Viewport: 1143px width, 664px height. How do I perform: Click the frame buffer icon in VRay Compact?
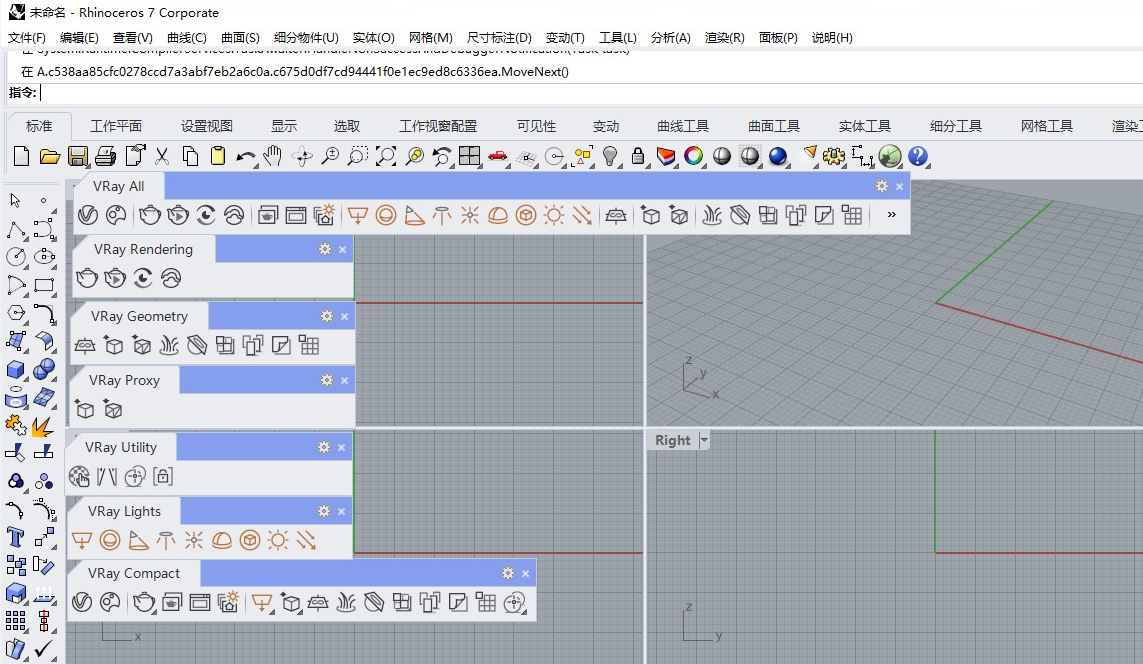[200, 602]
